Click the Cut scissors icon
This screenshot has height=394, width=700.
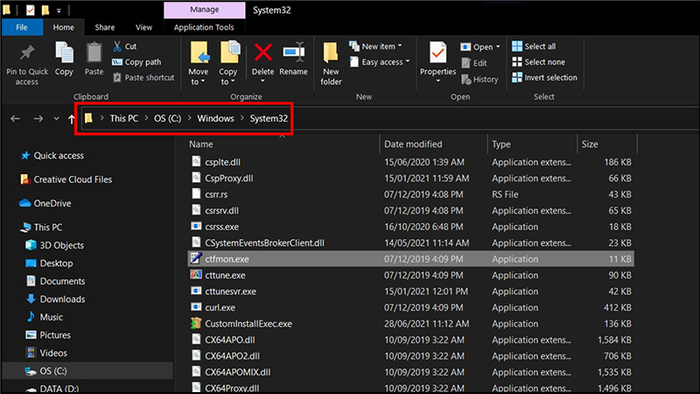pyautogui.click(x=117, y=46)
